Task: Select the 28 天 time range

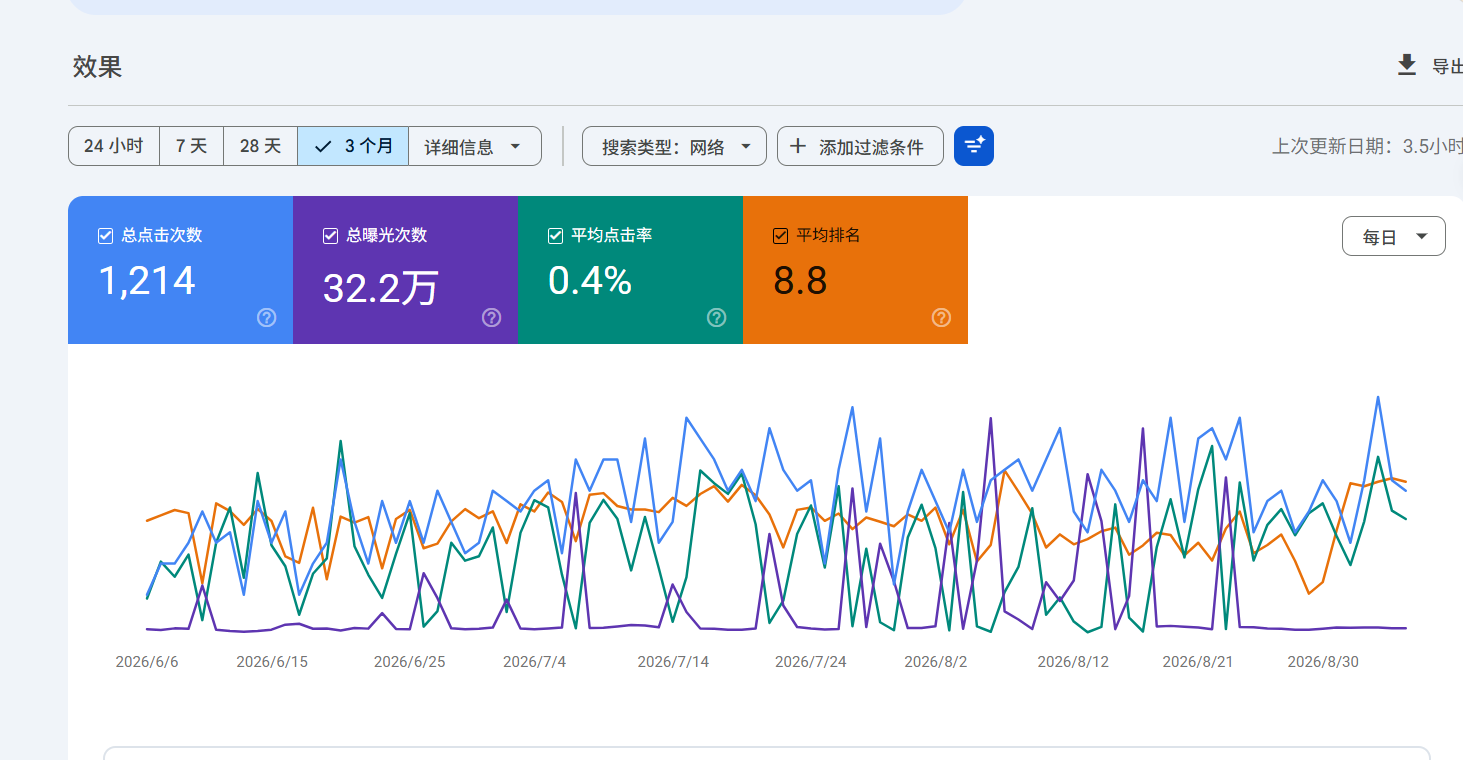Action: click(260, 146)
